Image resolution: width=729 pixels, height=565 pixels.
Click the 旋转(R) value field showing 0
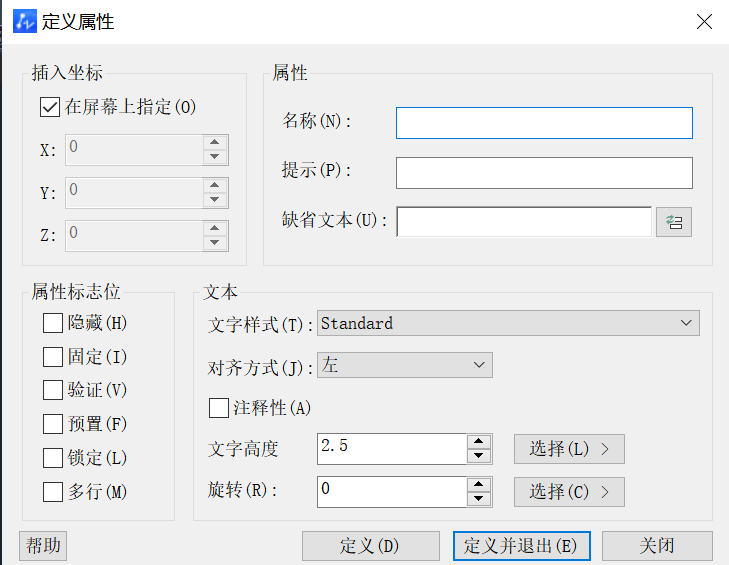tap(392, 492)
